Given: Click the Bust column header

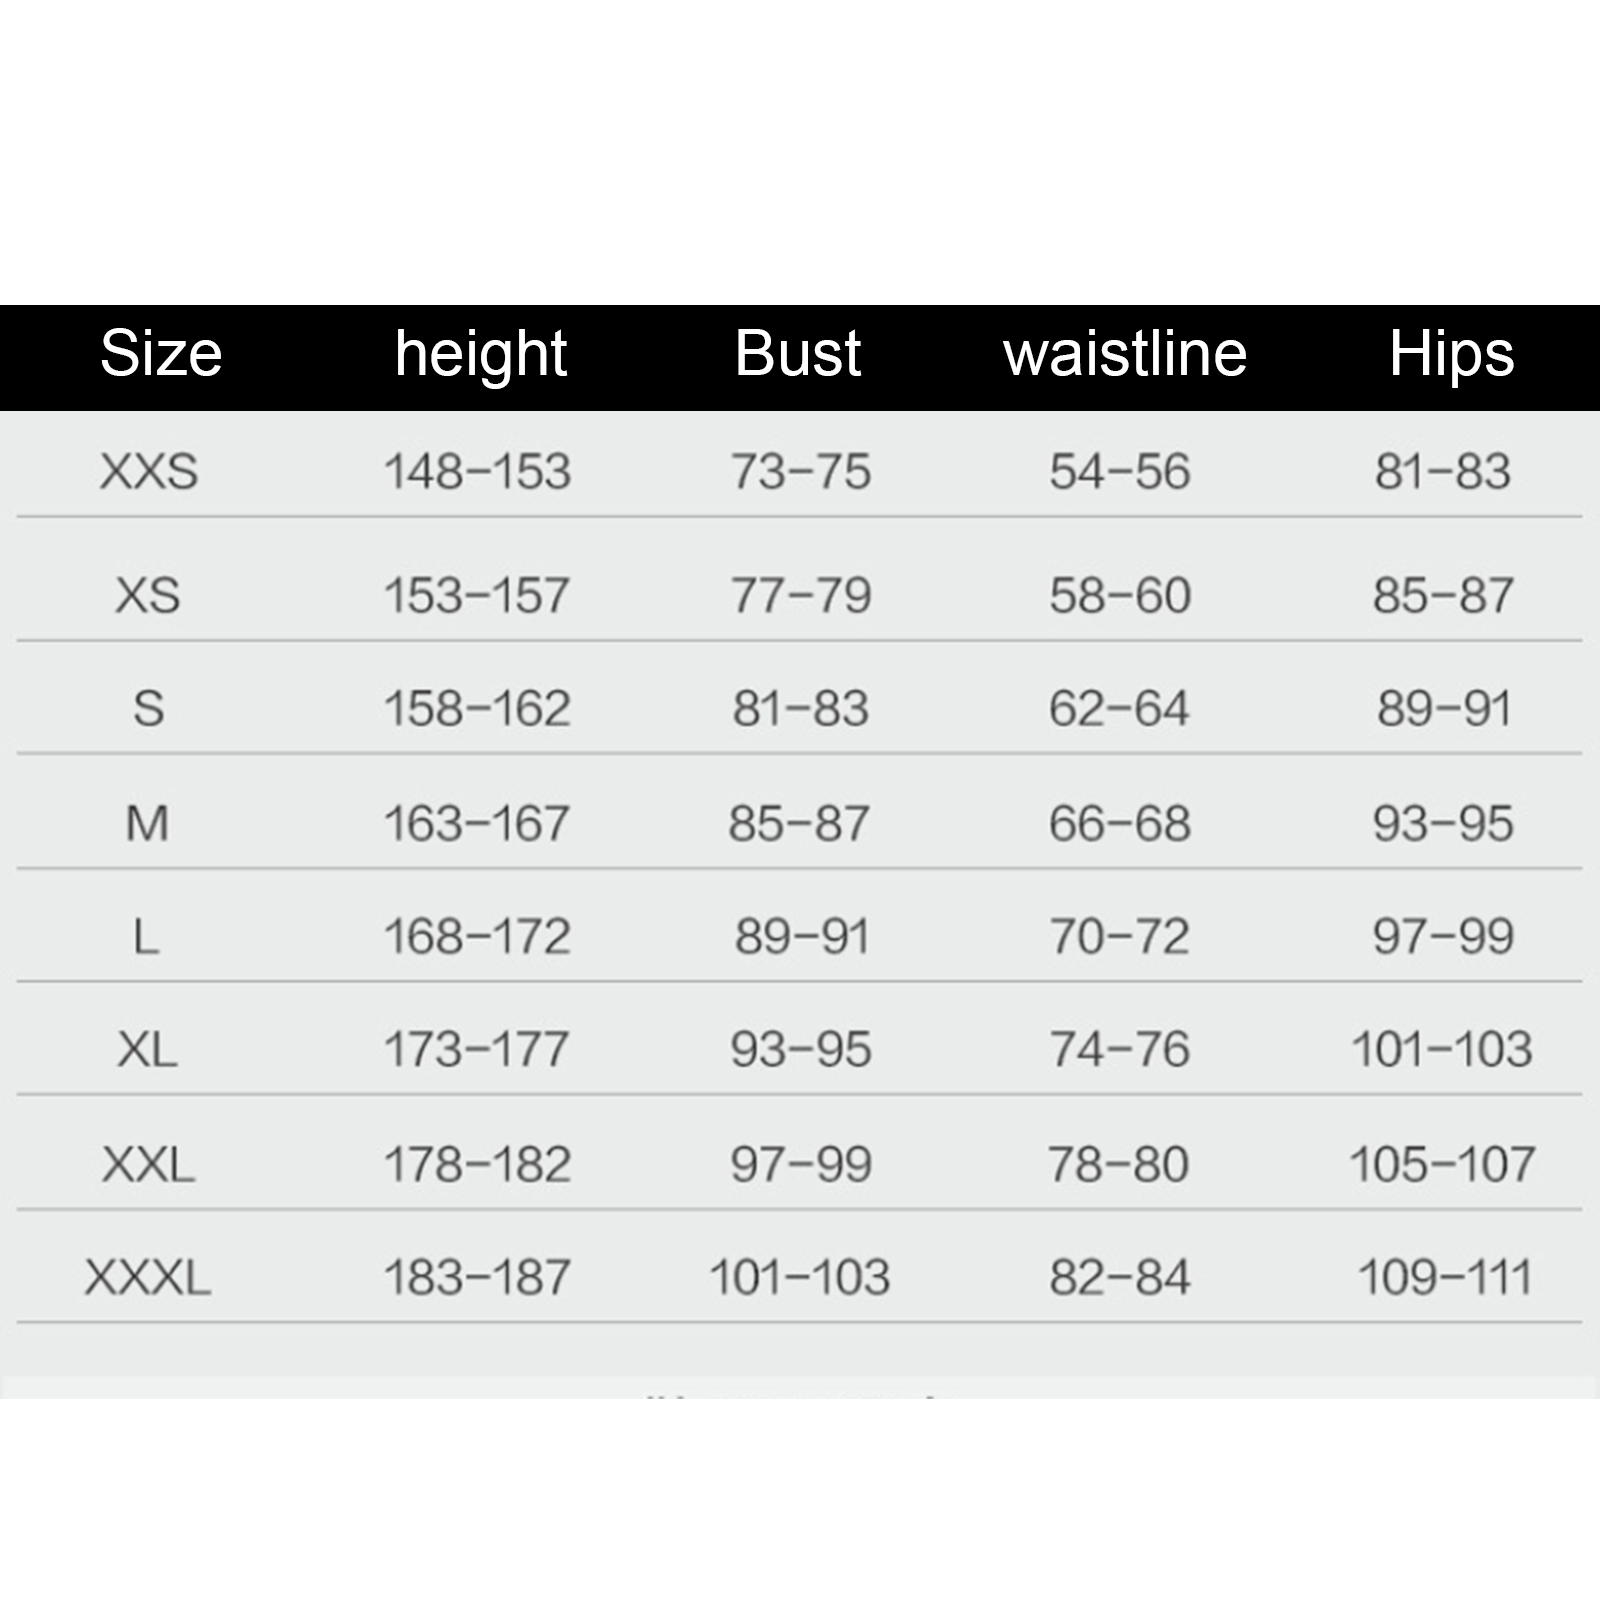Looking at the screenshot, I should click(798, 354).
